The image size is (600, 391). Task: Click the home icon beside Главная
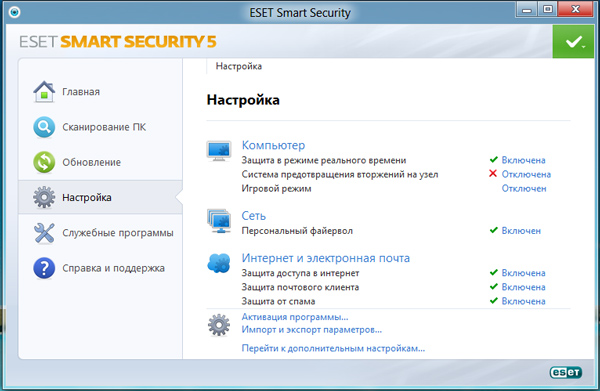[44, 92]
